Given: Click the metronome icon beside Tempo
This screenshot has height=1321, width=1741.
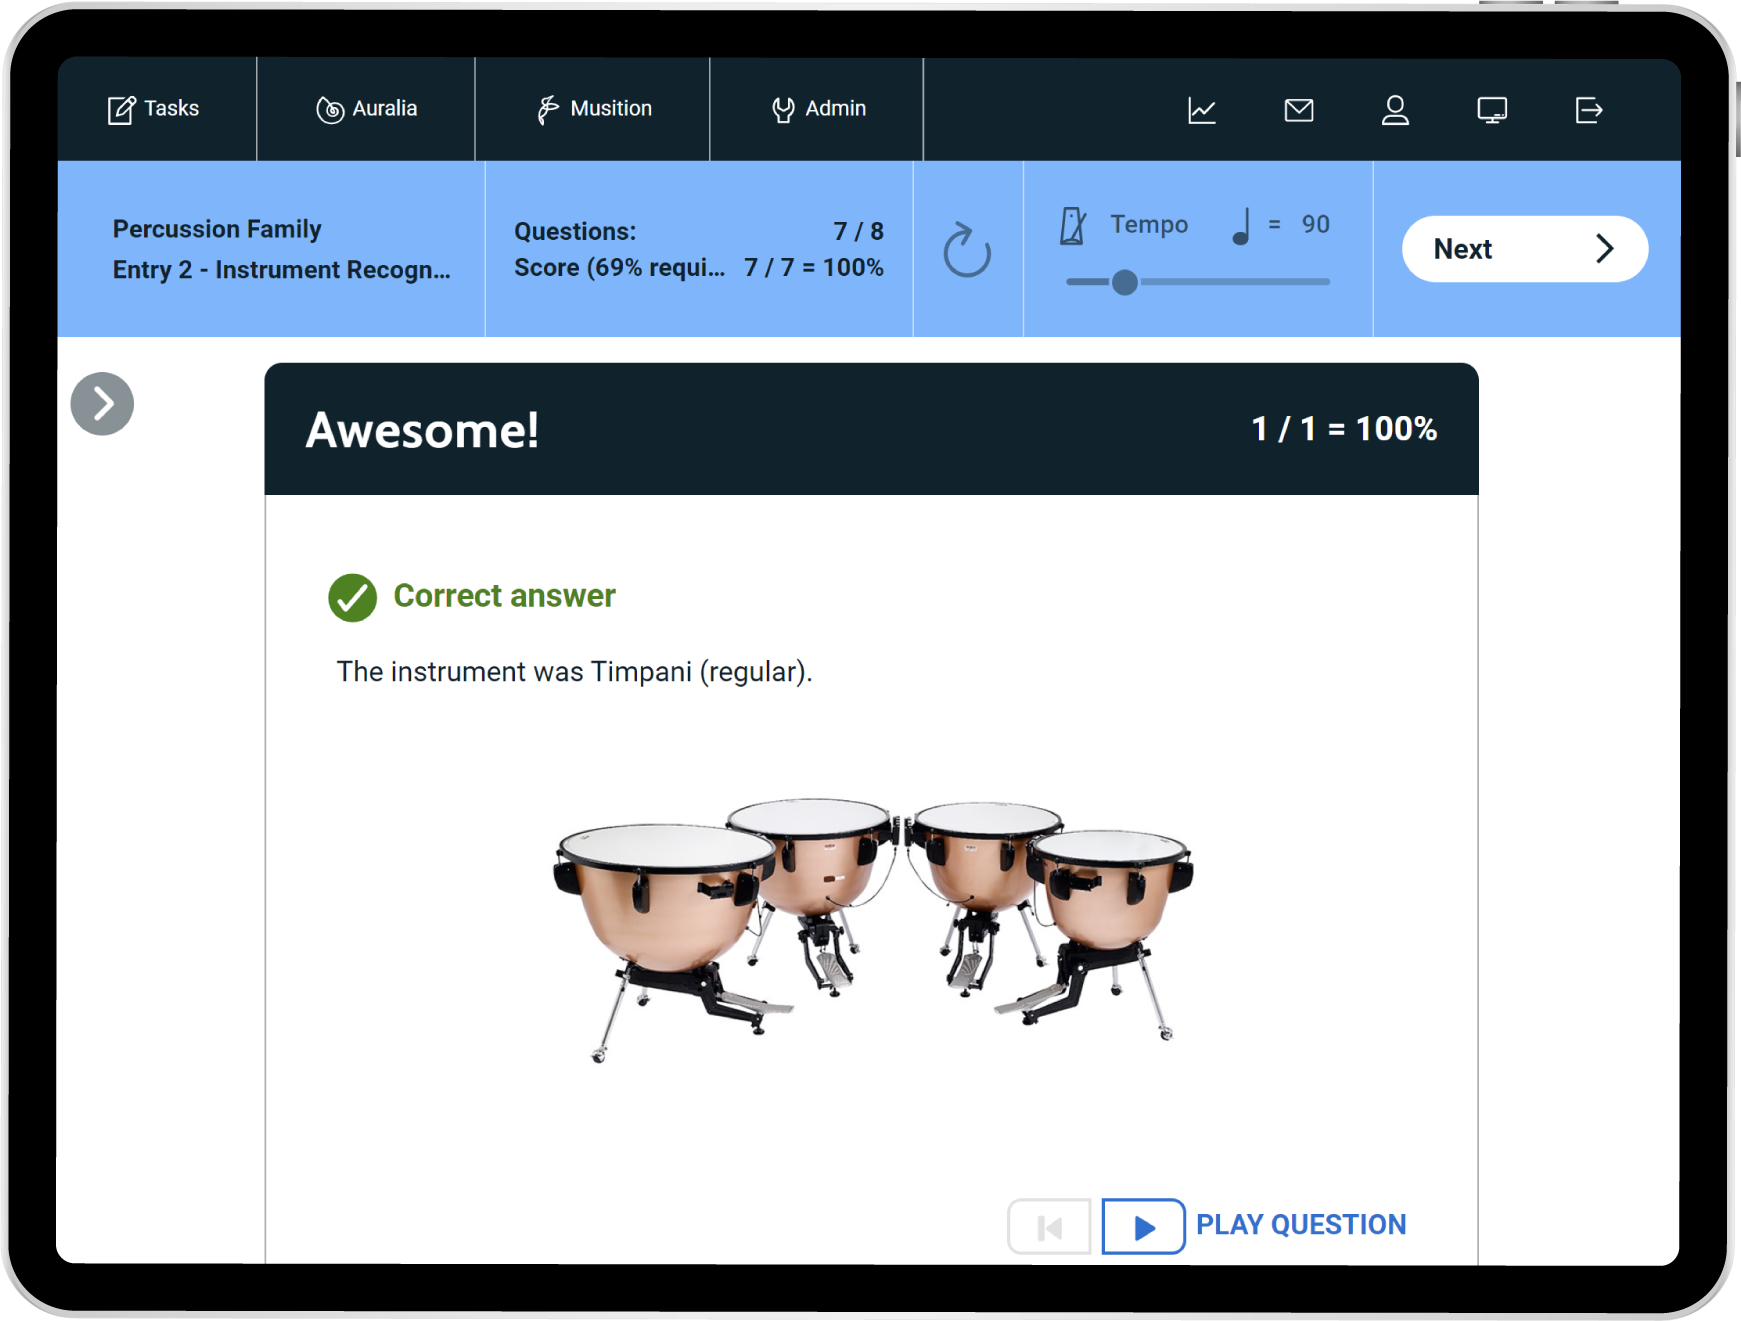Looking at the screenshot, I should (x=1073, y=226).
